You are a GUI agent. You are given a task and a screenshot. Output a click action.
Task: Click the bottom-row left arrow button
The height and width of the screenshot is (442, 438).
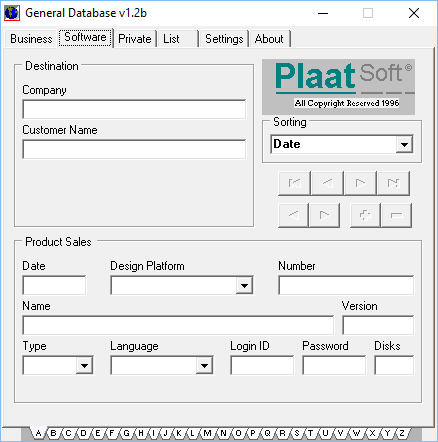click(x=293, y=215)
